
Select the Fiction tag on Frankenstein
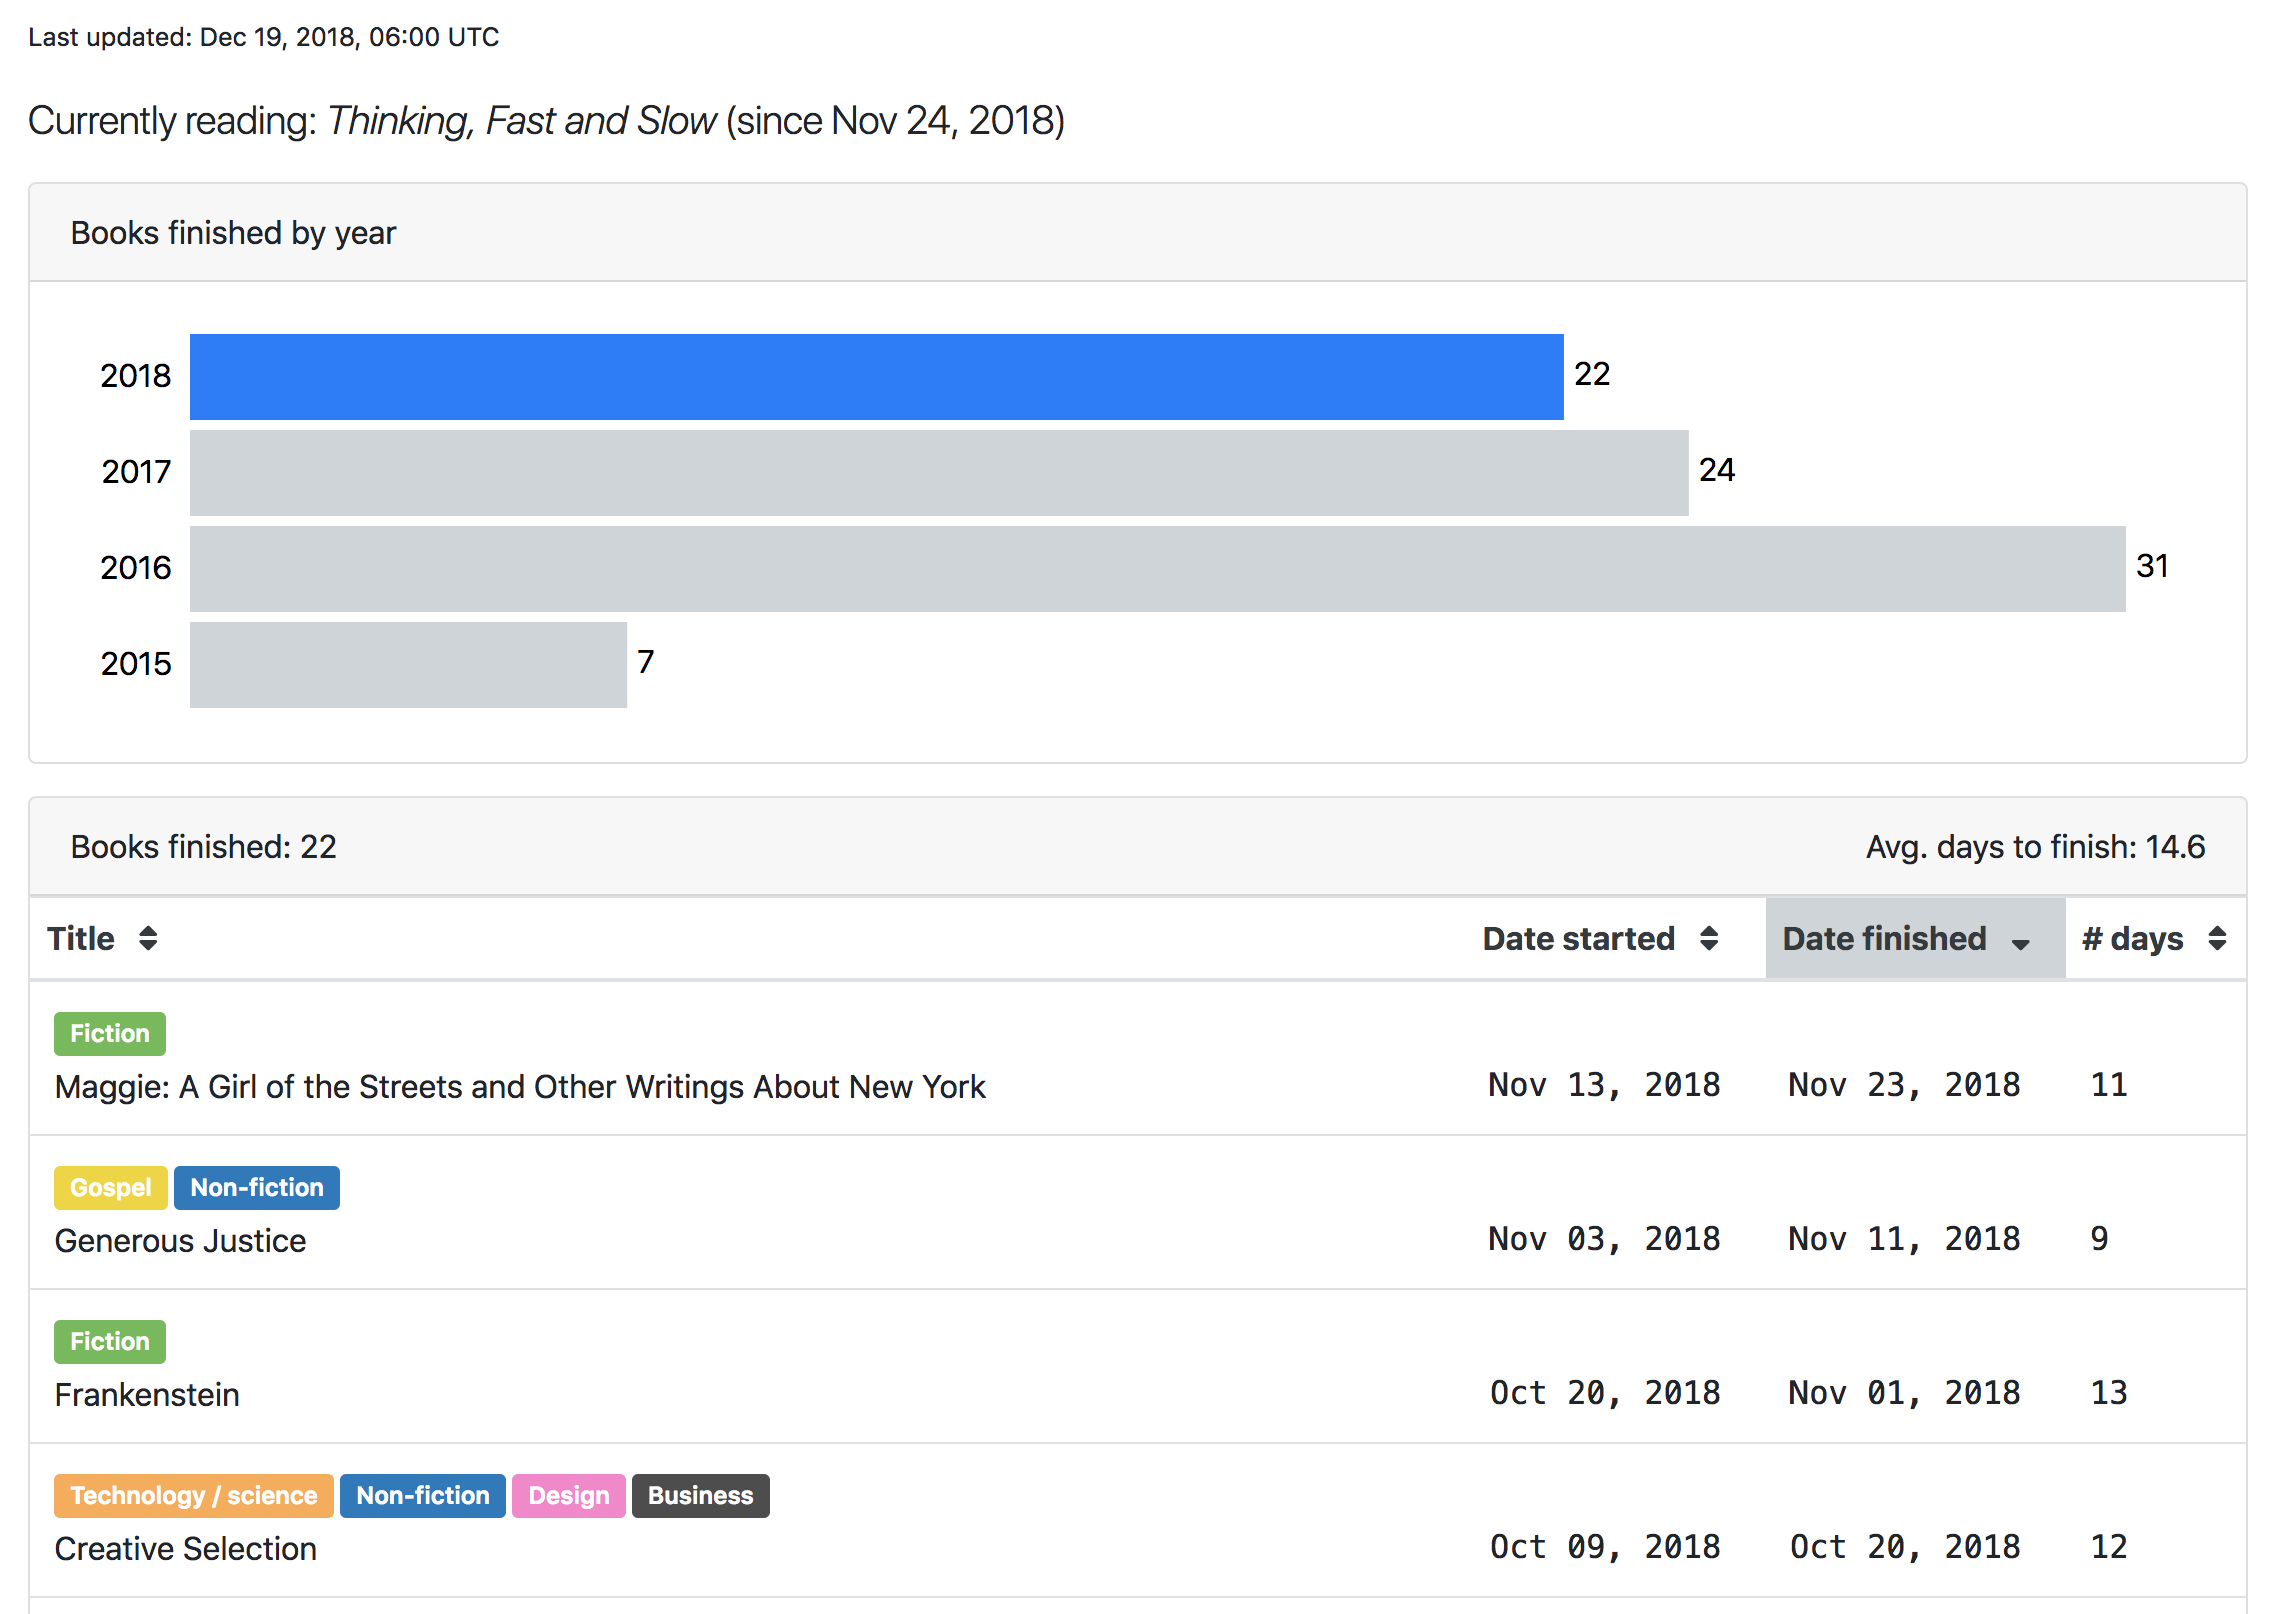click(x=109, y=1341)
